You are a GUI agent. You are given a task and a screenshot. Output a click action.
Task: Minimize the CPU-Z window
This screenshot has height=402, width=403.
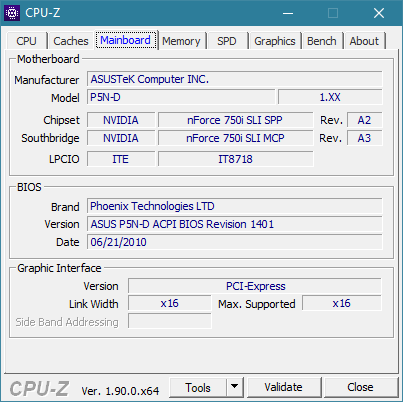click(x=288, y=13)
